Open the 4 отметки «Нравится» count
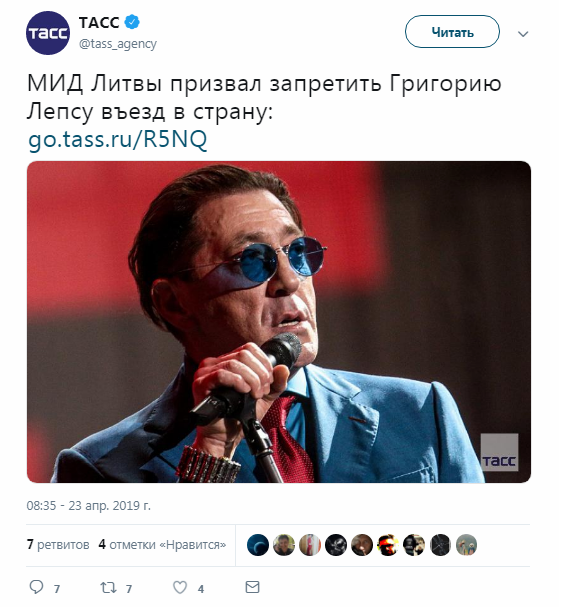563x607 pixels. point(162,545)
